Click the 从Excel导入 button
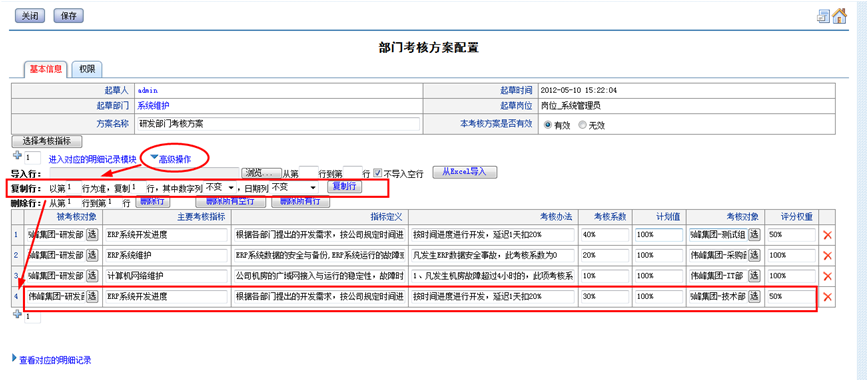Screen dimensions: 868x381 point(464,172)
